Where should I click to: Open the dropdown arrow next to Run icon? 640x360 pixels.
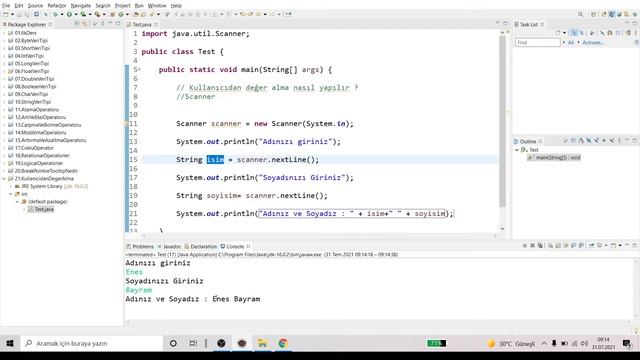coord(76,14)
